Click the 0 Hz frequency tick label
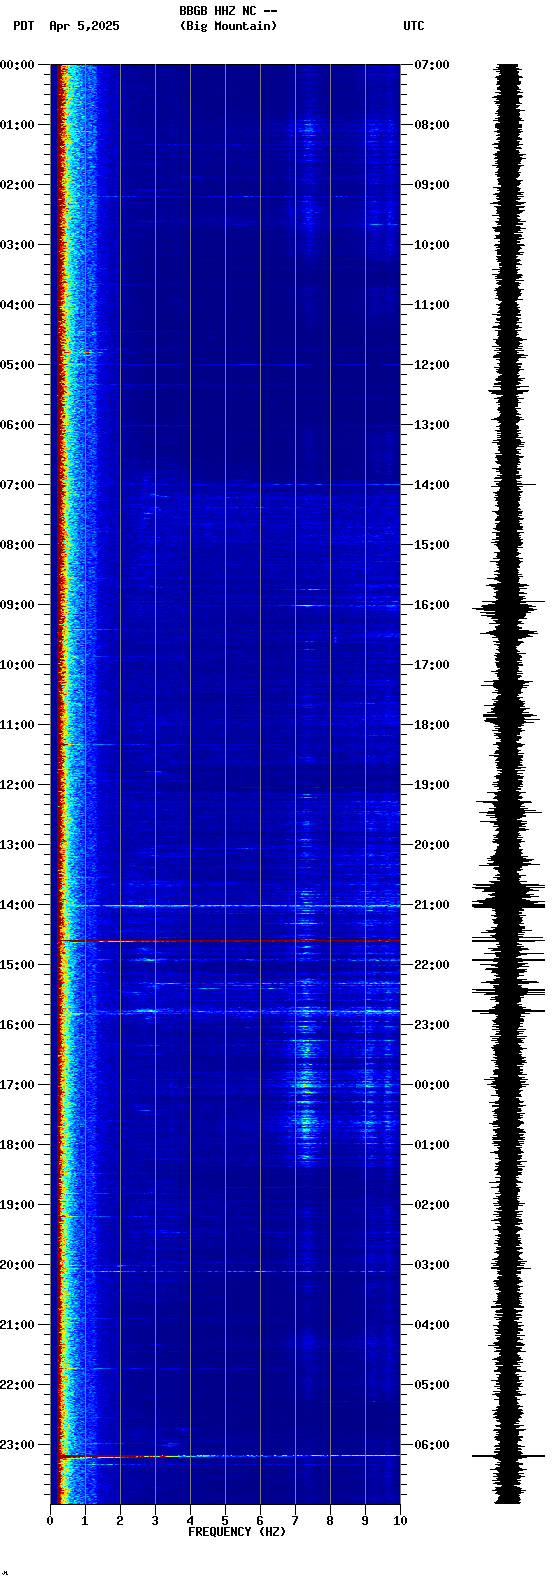This screenshot has height=1584, width=552. pos(50,1521)
